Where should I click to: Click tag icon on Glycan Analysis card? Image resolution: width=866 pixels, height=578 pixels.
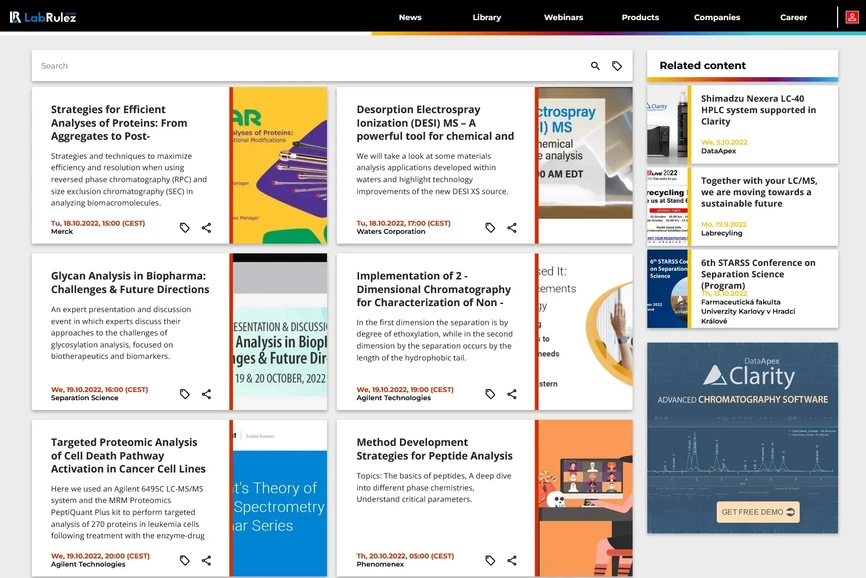pos(184,394)
